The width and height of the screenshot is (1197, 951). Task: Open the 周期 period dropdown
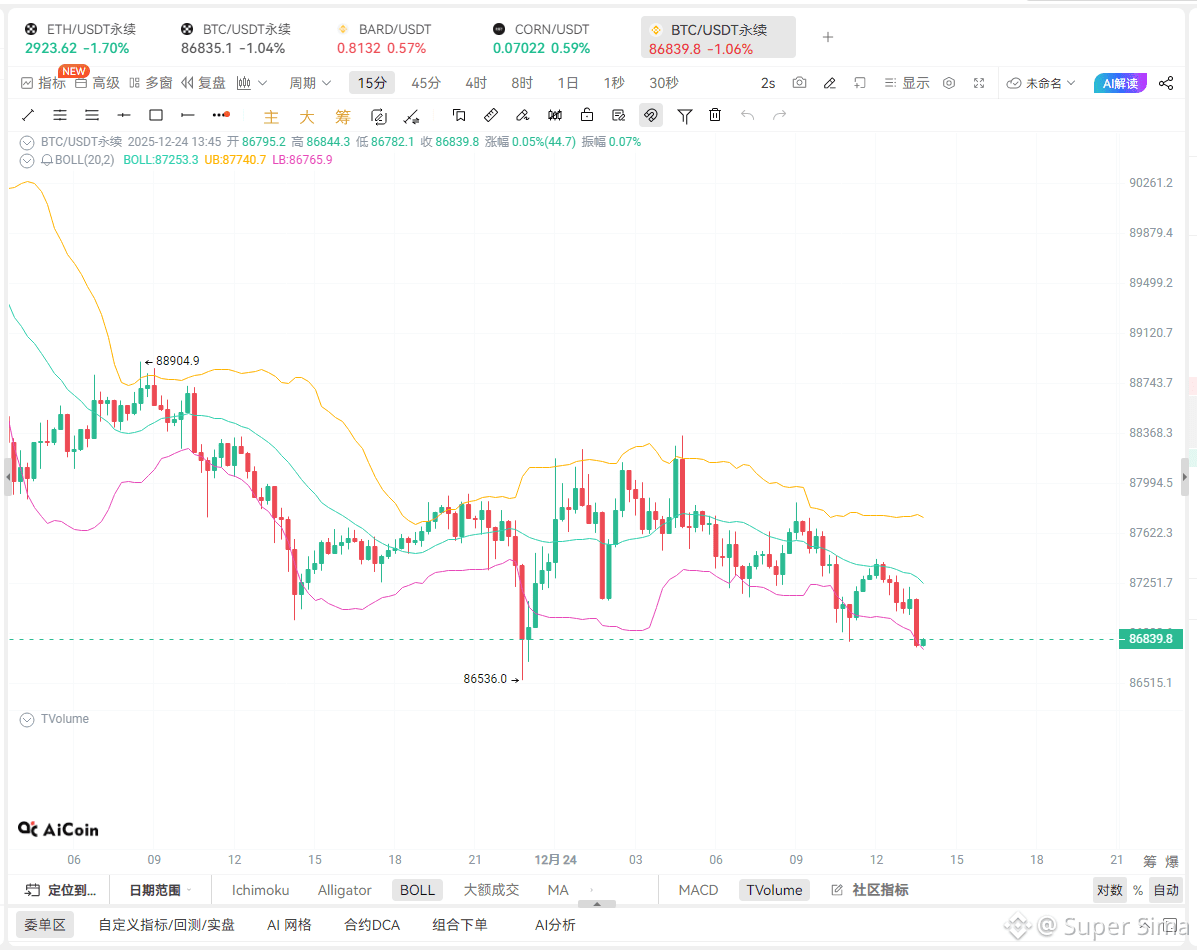point(310,83)
